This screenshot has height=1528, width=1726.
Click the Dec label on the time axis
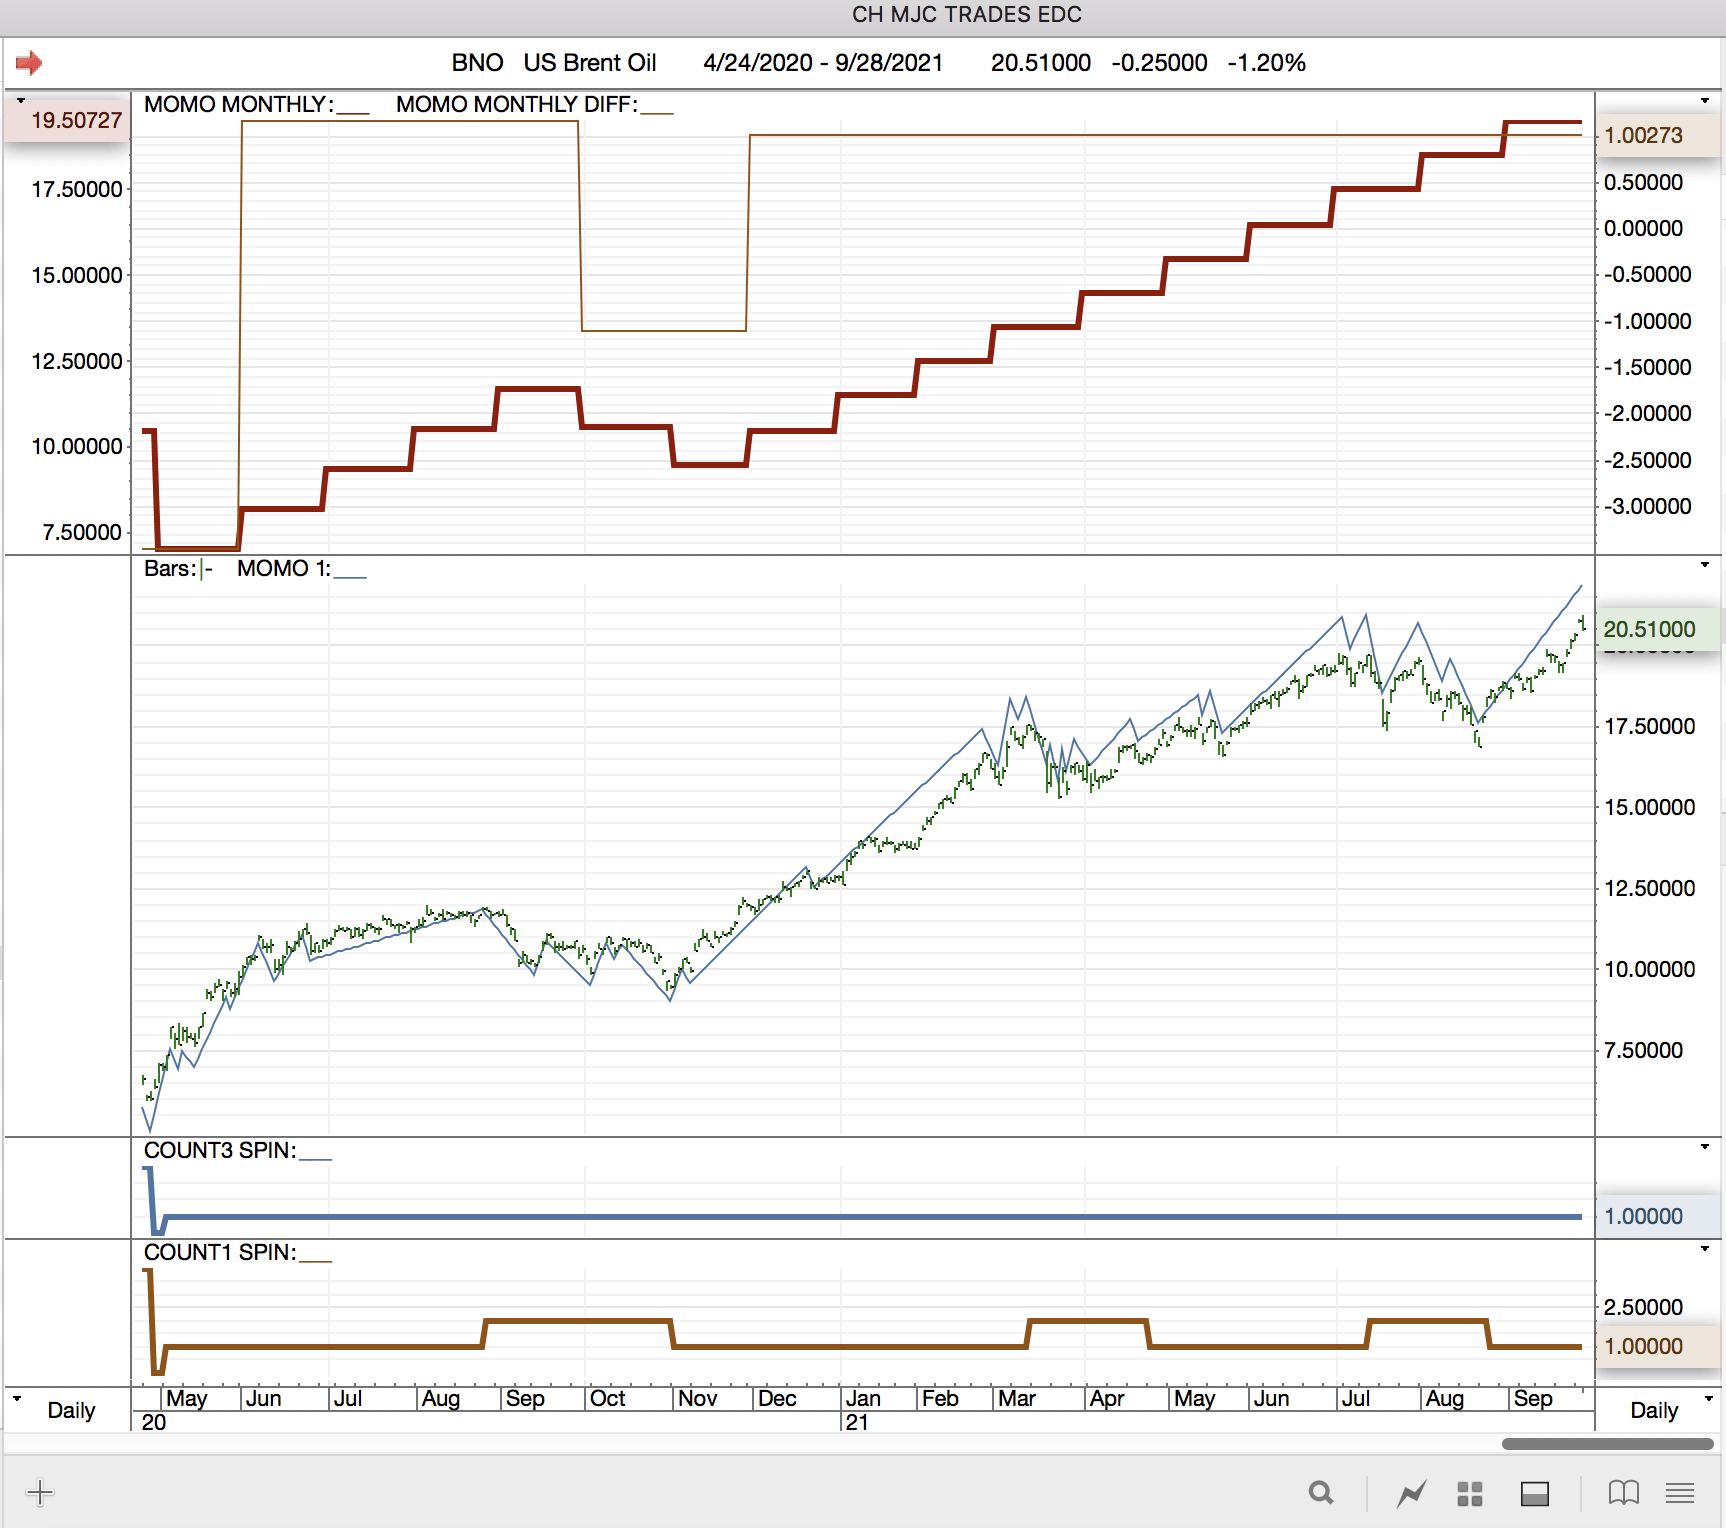point(777,1398)
